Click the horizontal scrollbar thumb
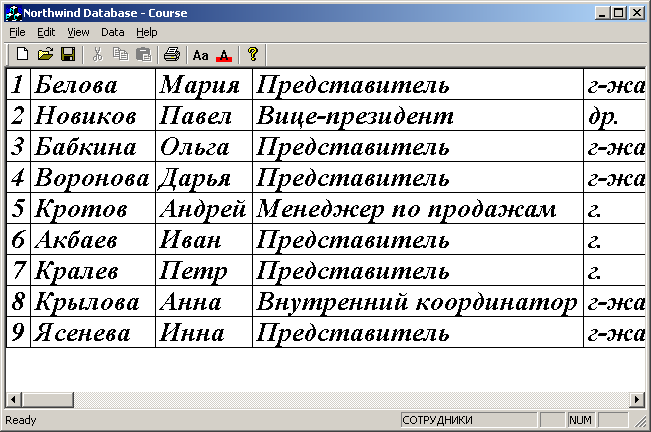Viewport: 651px width, 432px height. point(47,400)
